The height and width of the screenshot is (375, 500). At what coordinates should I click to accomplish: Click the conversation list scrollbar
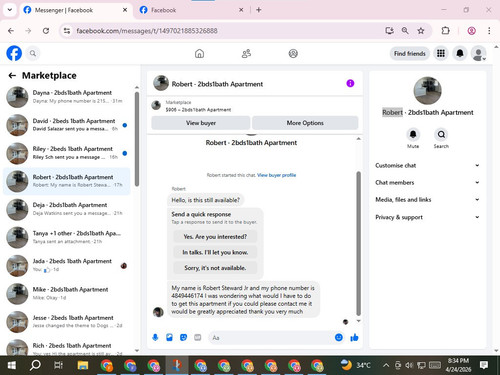137,139
